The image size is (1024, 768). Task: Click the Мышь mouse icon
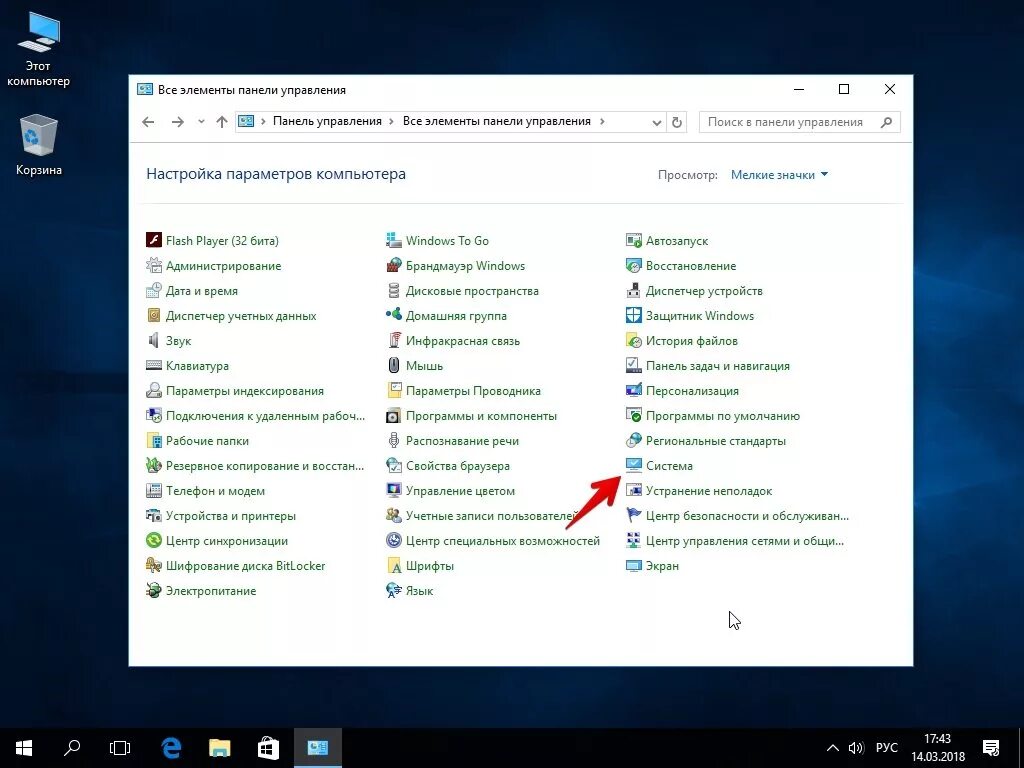click(394, 366)
